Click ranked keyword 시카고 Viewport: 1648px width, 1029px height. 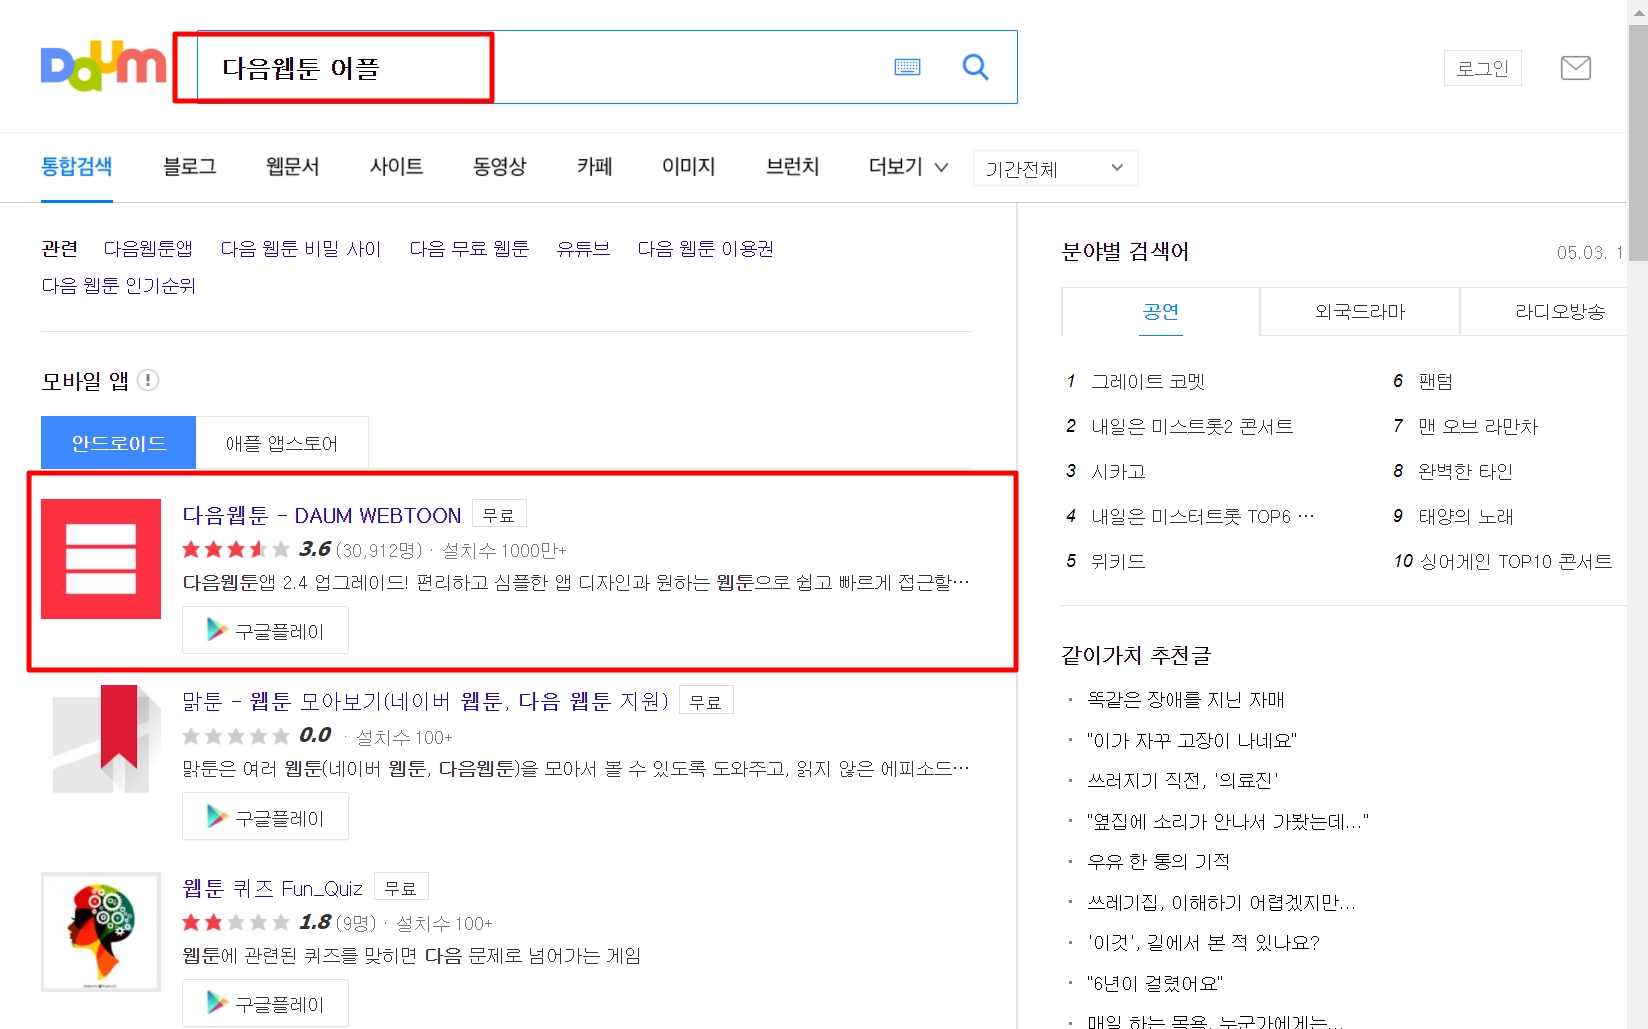tap(1118, 471)
